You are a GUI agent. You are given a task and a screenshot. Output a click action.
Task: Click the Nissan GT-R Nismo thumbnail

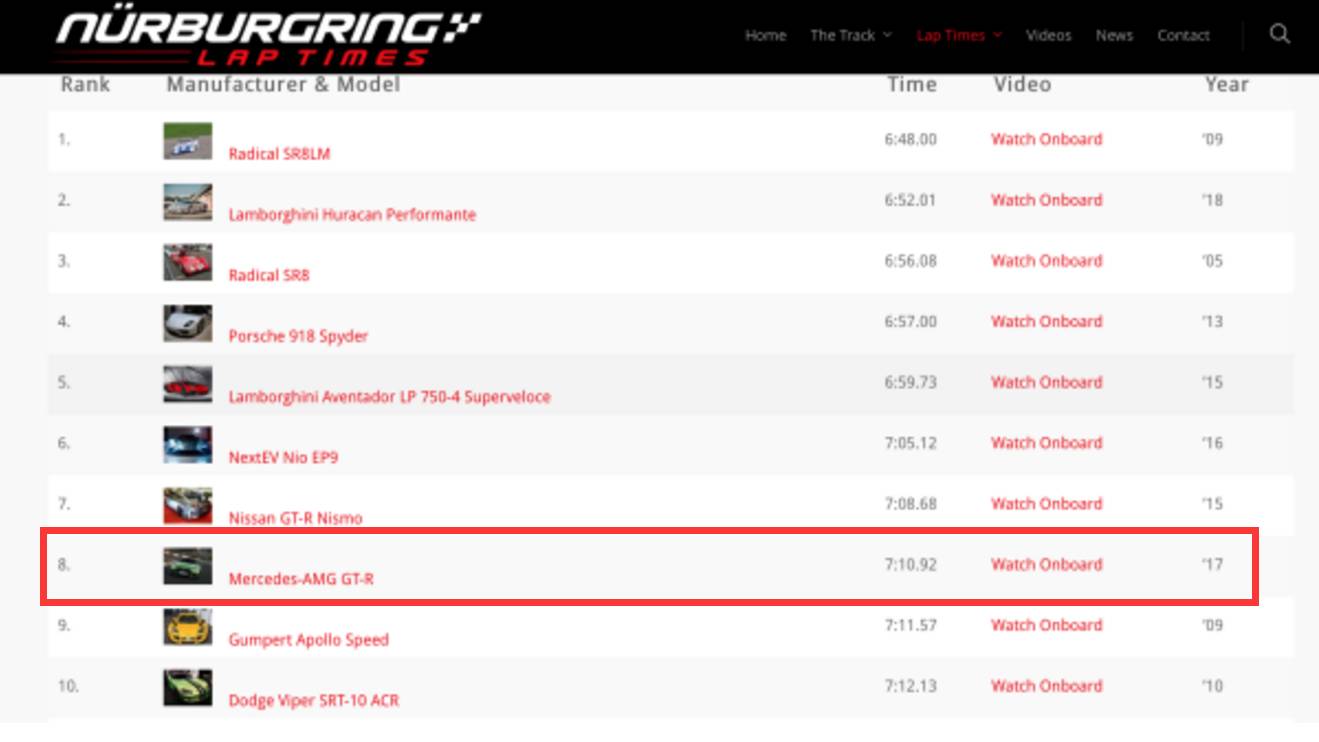click(188, 506)
